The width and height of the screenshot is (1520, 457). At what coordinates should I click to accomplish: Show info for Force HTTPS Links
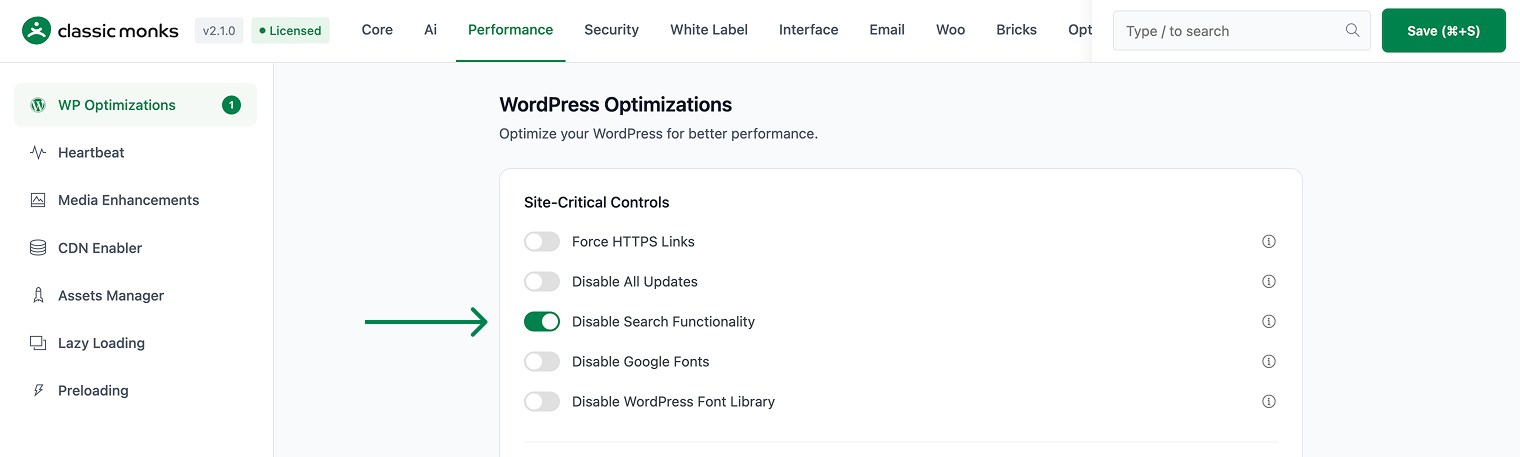tap(1269, 242)
